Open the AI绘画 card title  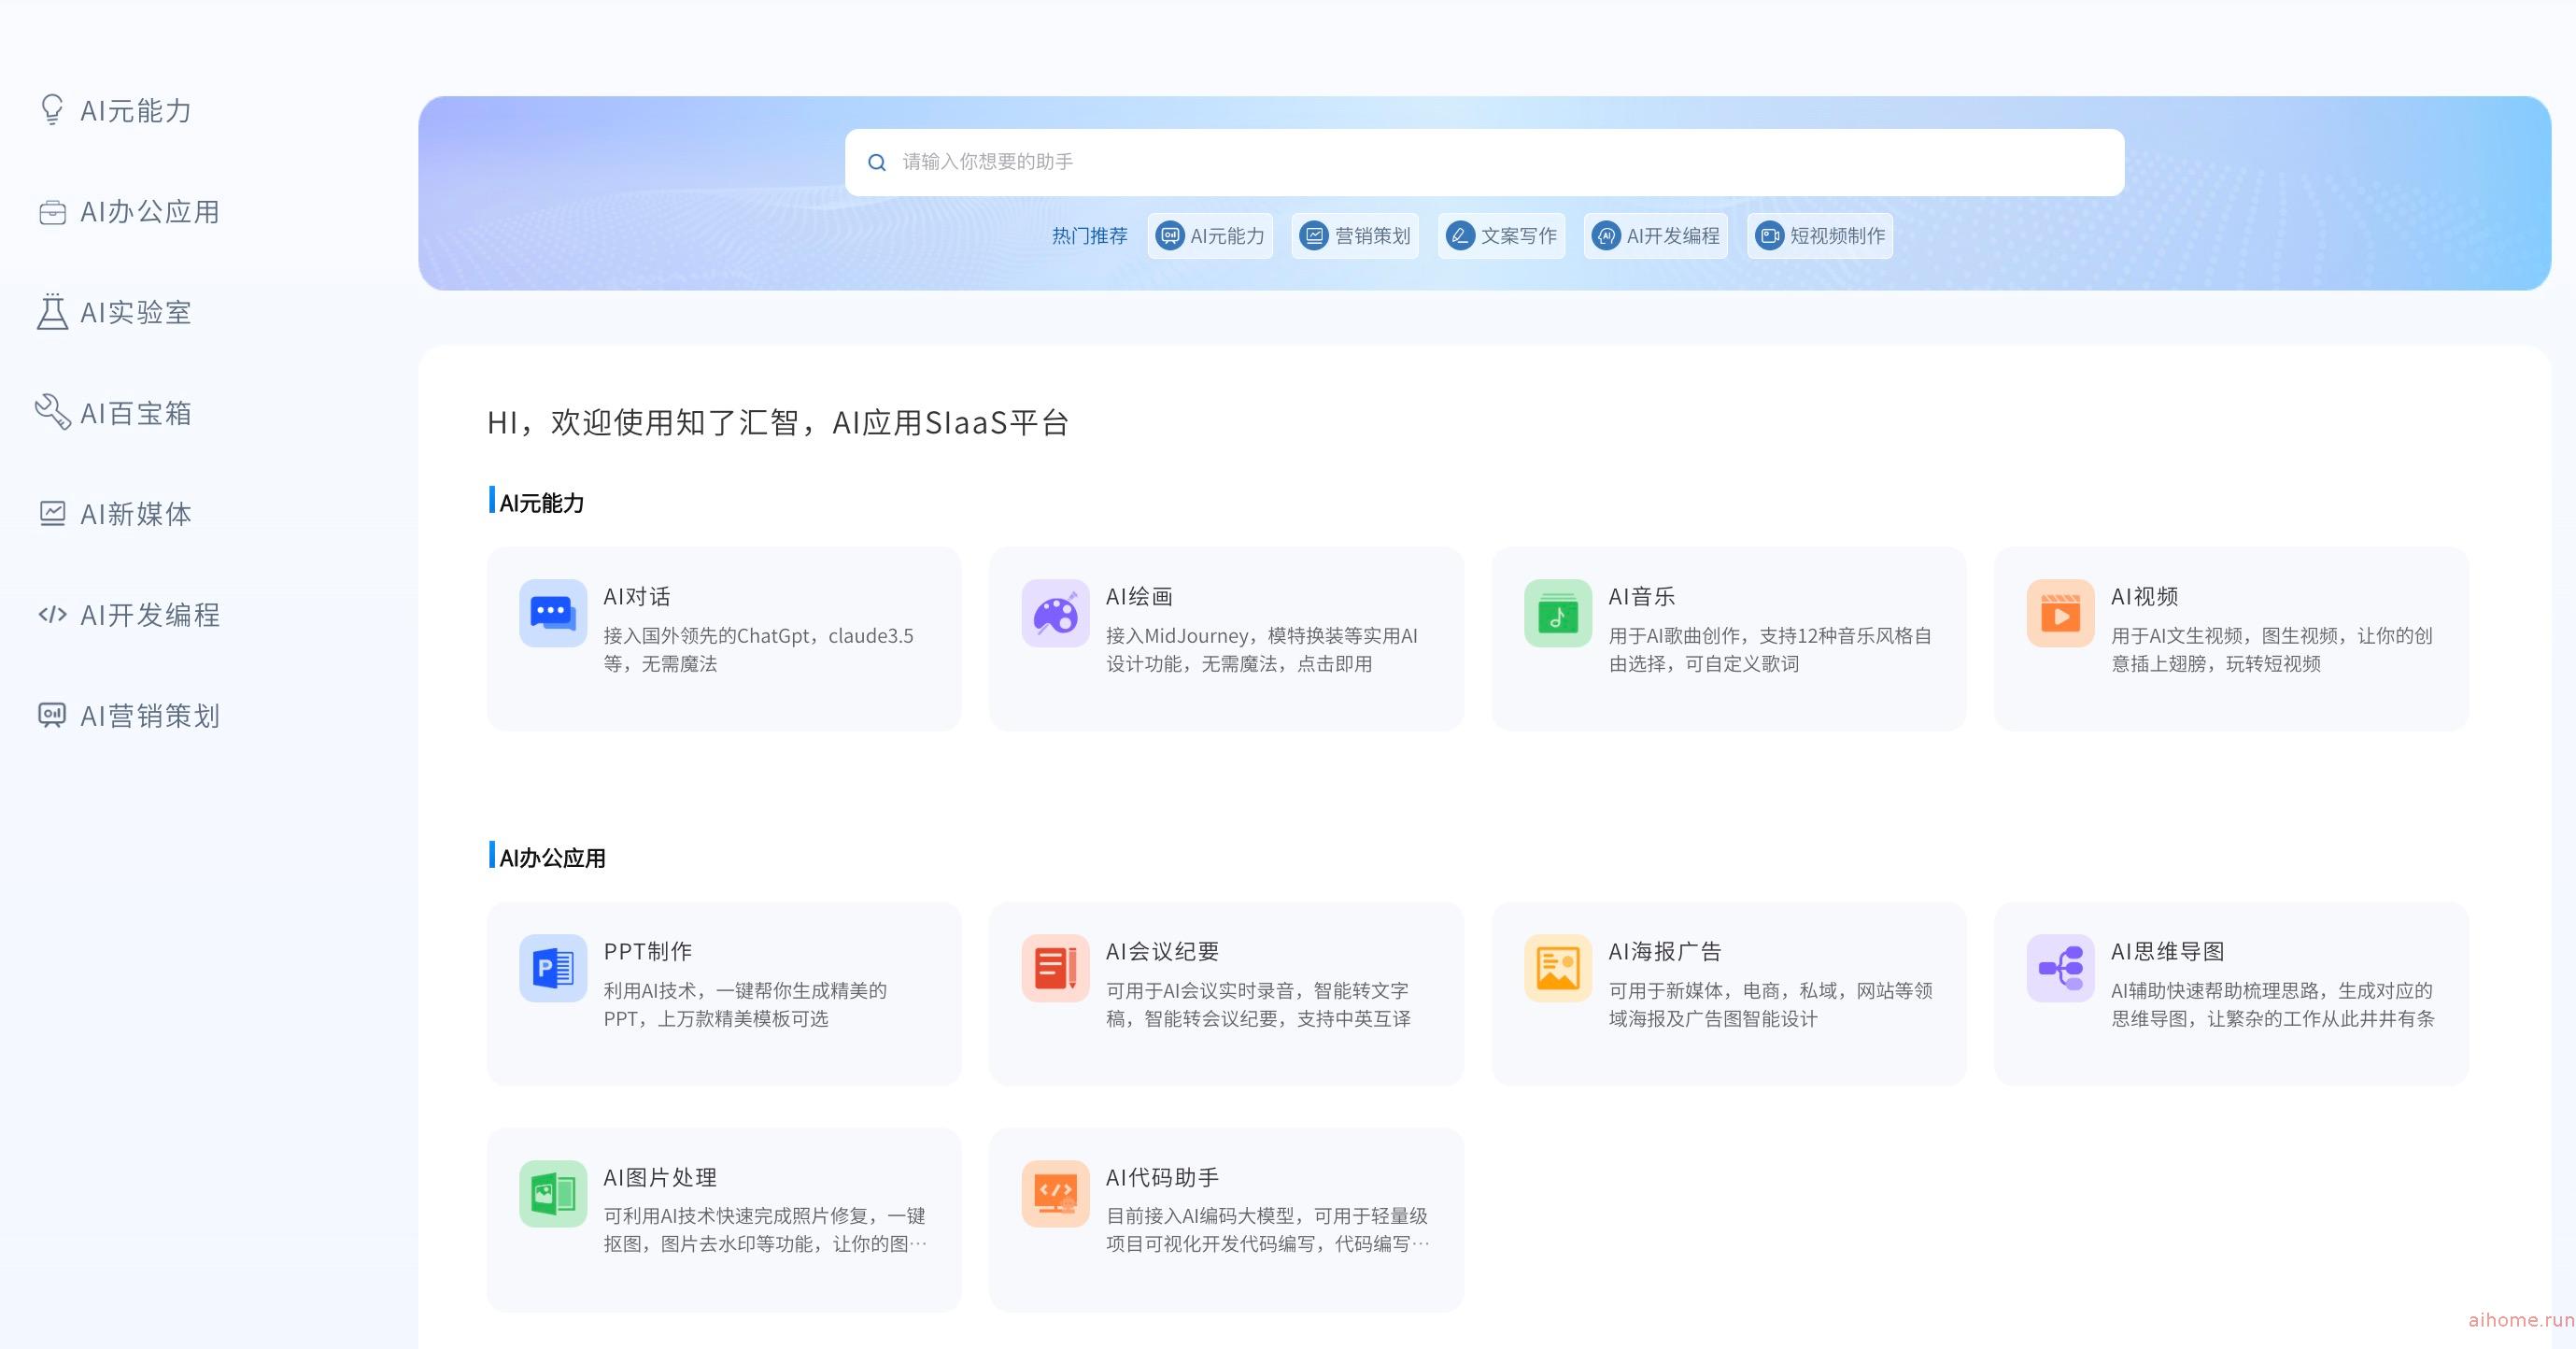coord(1139,597)
